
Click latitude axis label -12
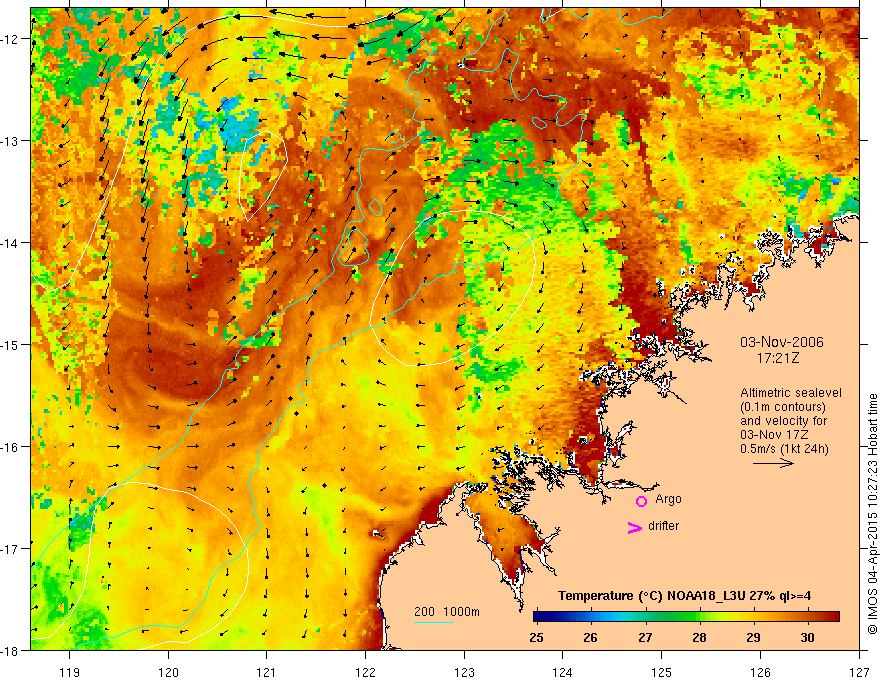[9, 39]
